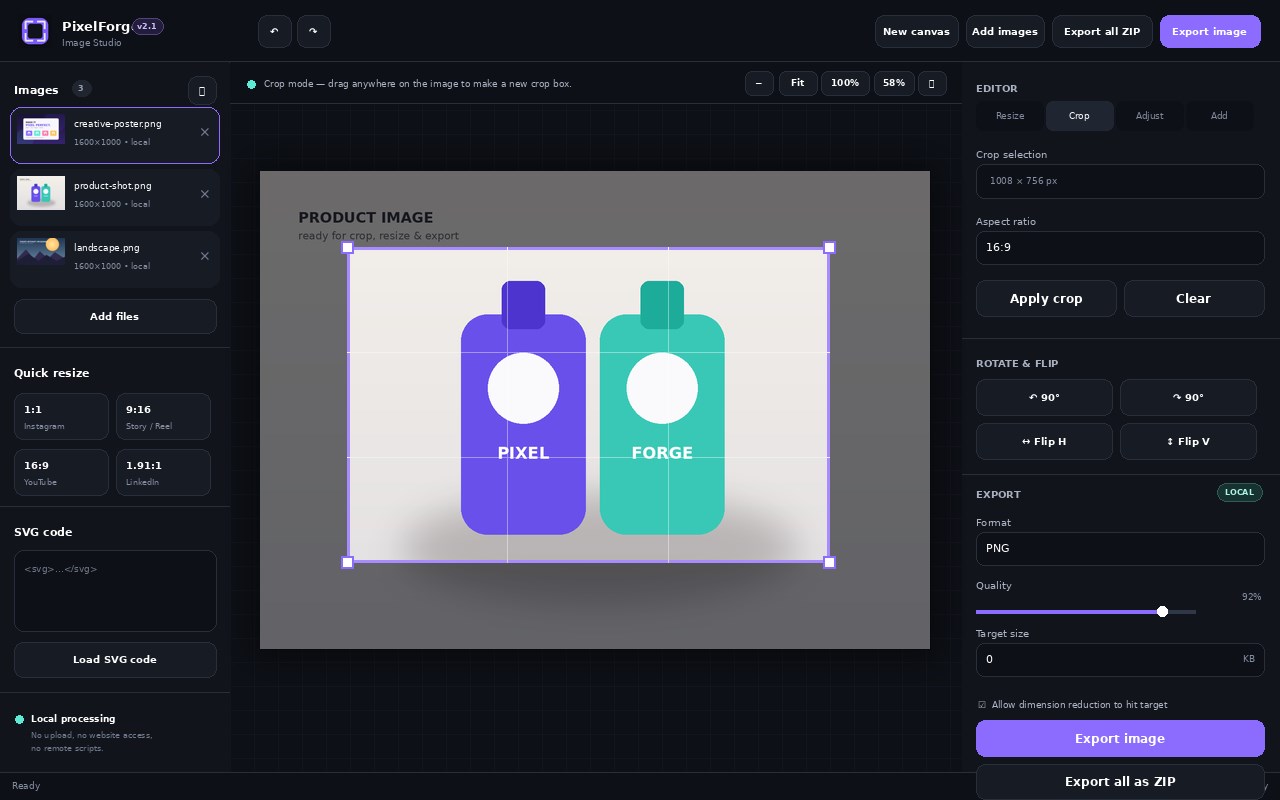Image resolution: width=1280 pixels, height=800 pixels.
Task: Click the redo arrow button
Action: [x=313, y=31]
